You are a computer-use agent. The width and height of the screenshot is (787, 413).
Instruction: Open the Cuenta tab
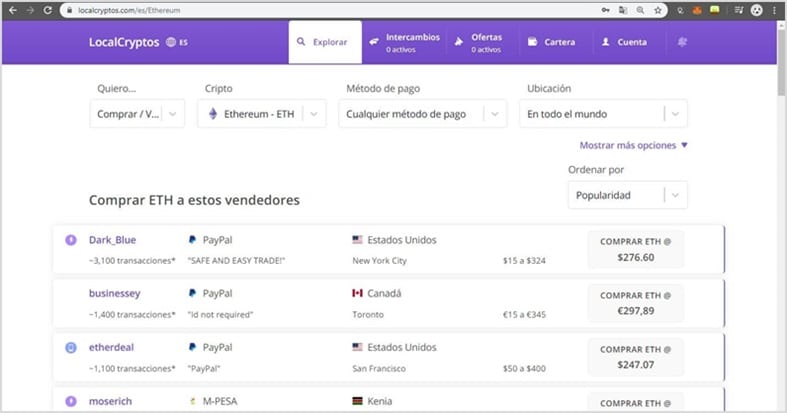pos(624,42)
